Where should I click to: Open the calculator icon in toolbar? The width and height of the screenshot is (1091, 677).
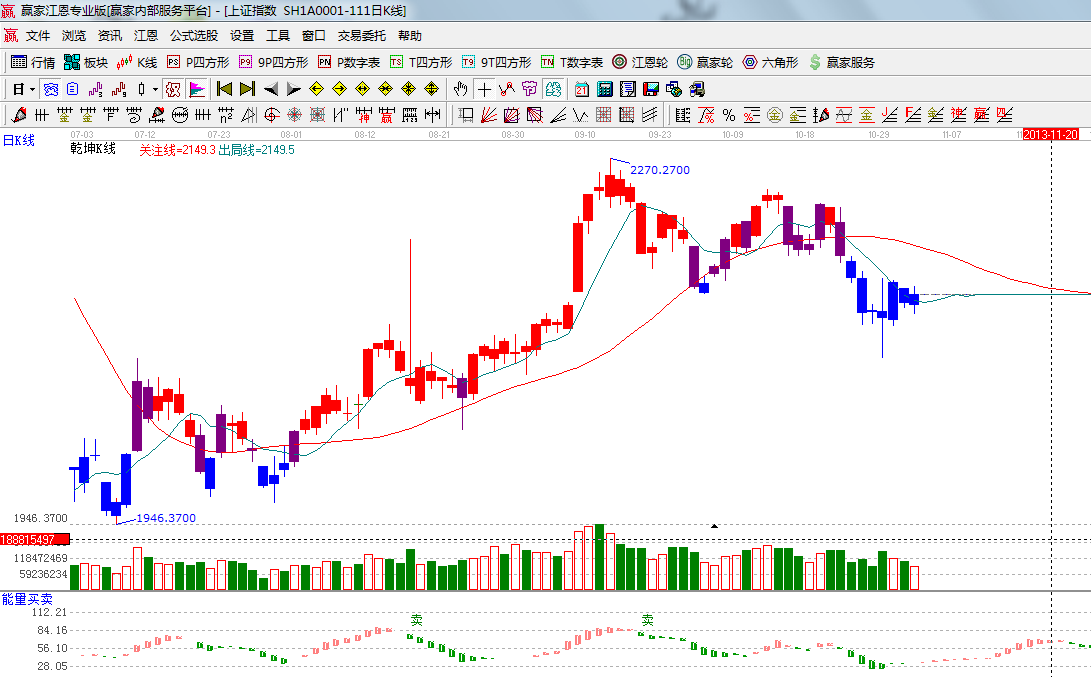pyautogui.click(x=604, y=89)
